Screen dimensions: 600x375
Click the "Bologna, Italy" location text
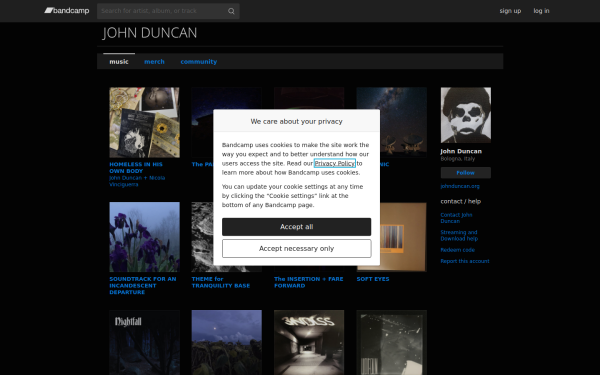[x=458, y=158]
